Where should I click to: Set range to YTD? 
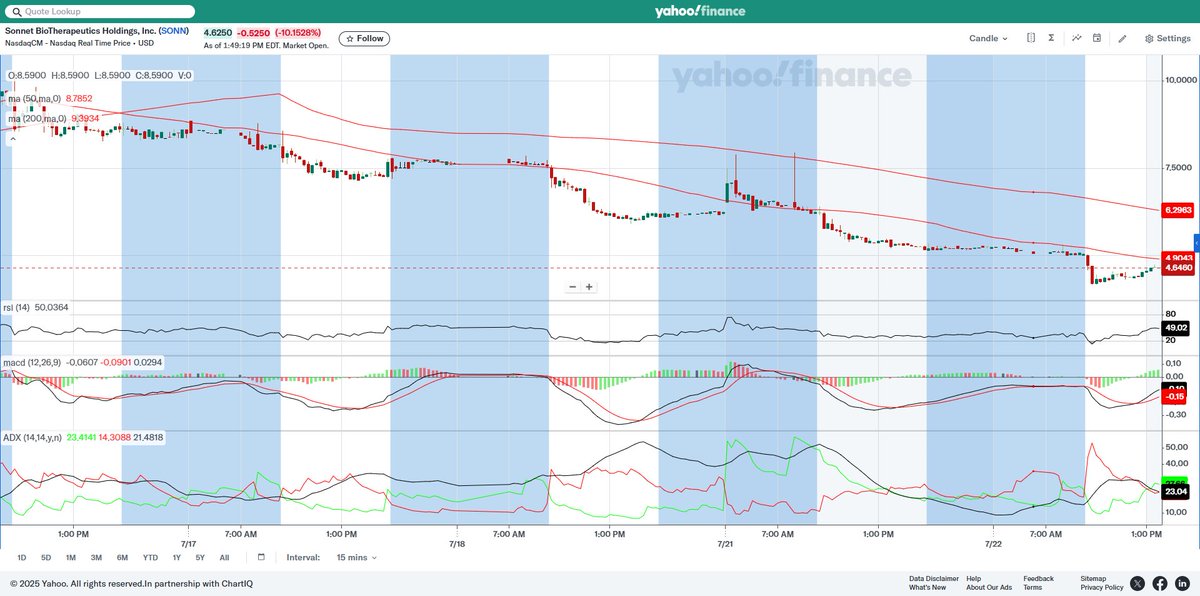coord(150,557)
